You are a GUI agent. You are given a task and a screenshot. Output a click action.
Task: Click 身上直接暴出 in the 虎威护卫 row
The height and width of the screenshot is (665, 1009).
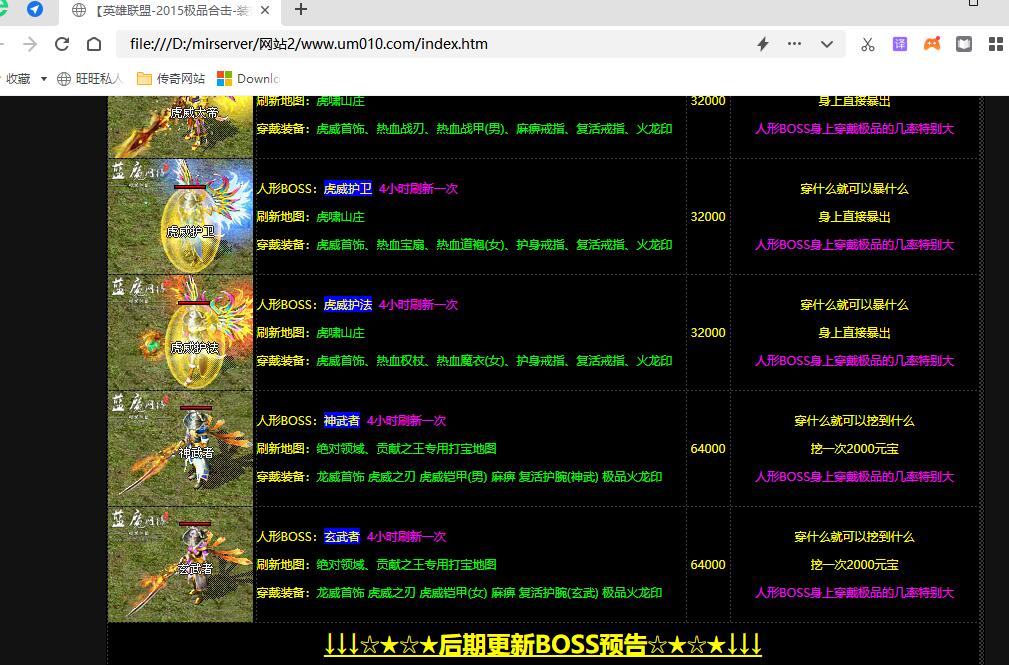click(x=854, y=217)
